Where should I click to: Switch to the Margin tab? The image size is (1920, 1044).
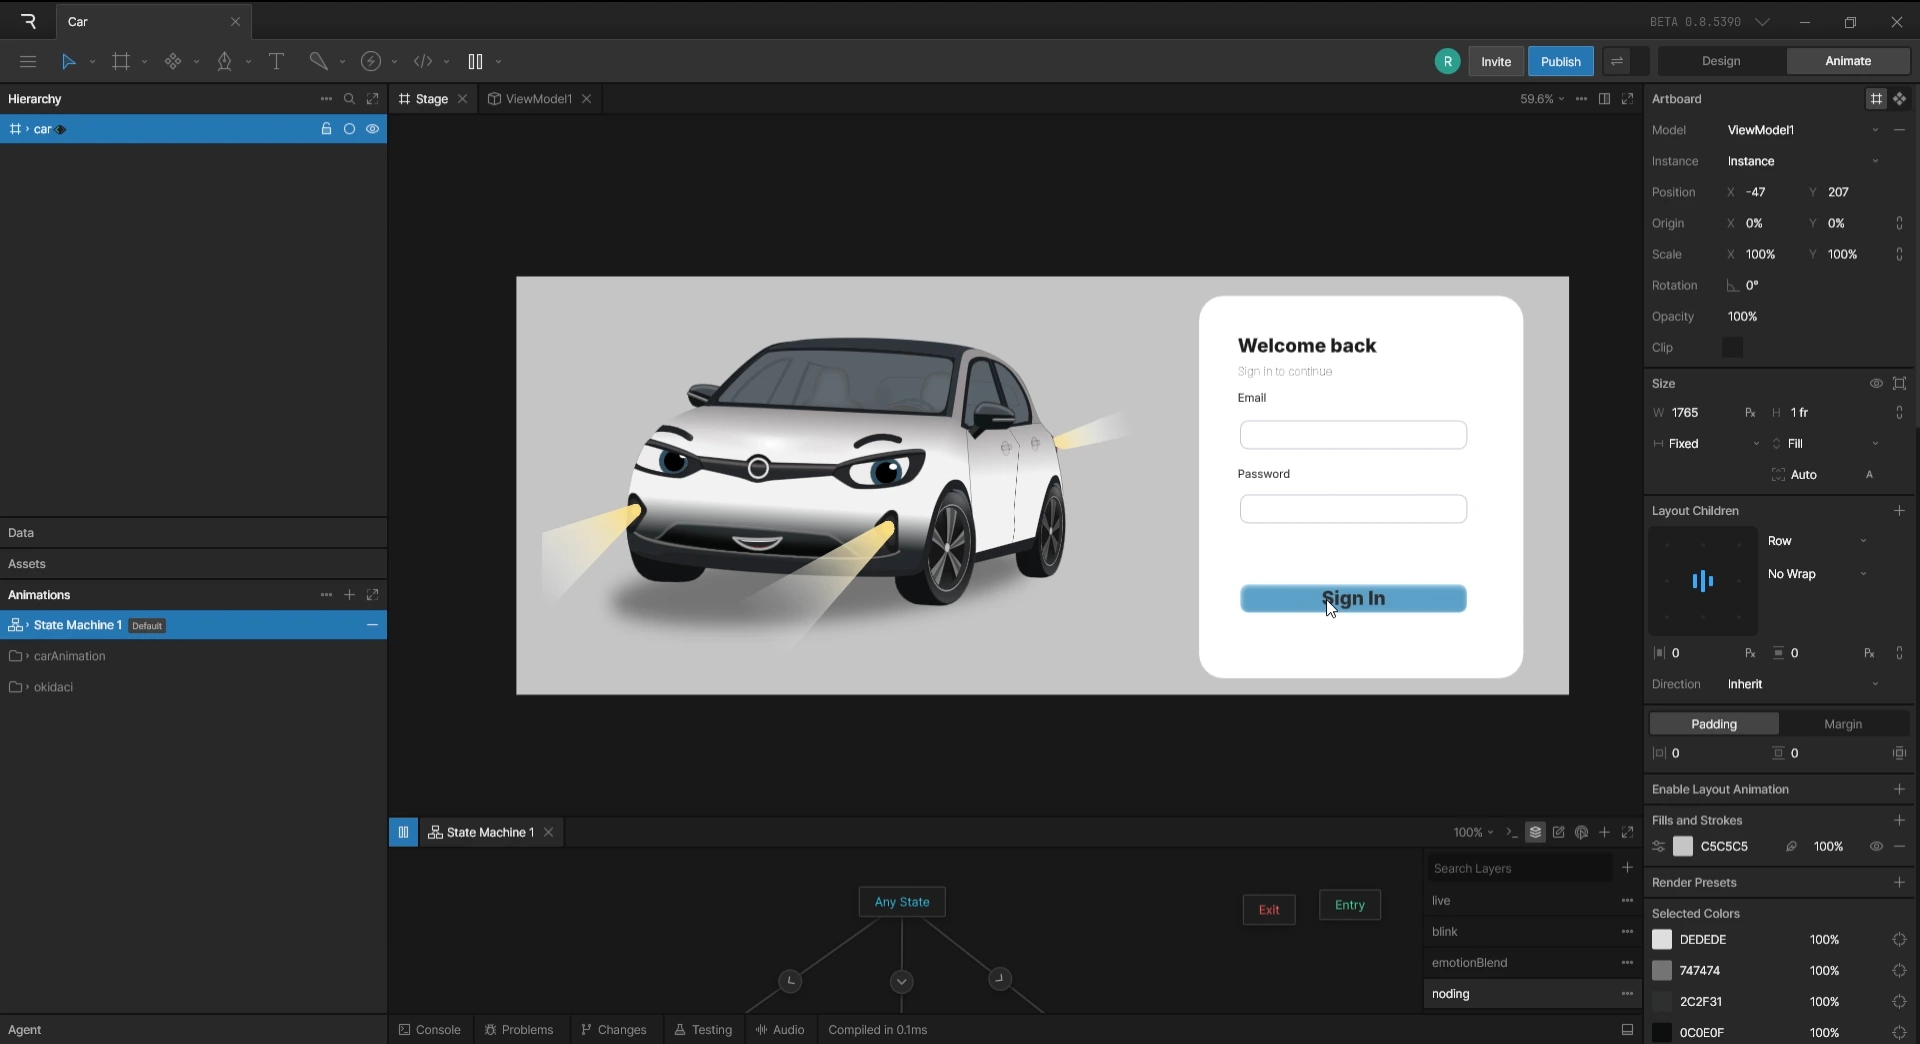pyautogui.click(x=1843, y=724)
